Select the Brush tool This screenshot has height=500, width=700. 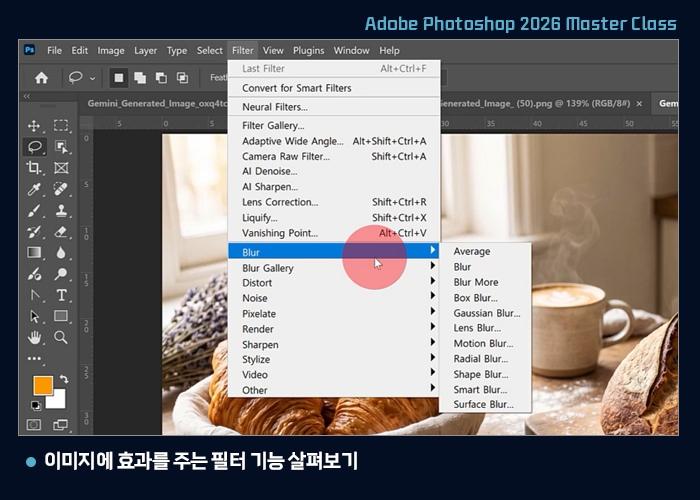tap(34, 211)
